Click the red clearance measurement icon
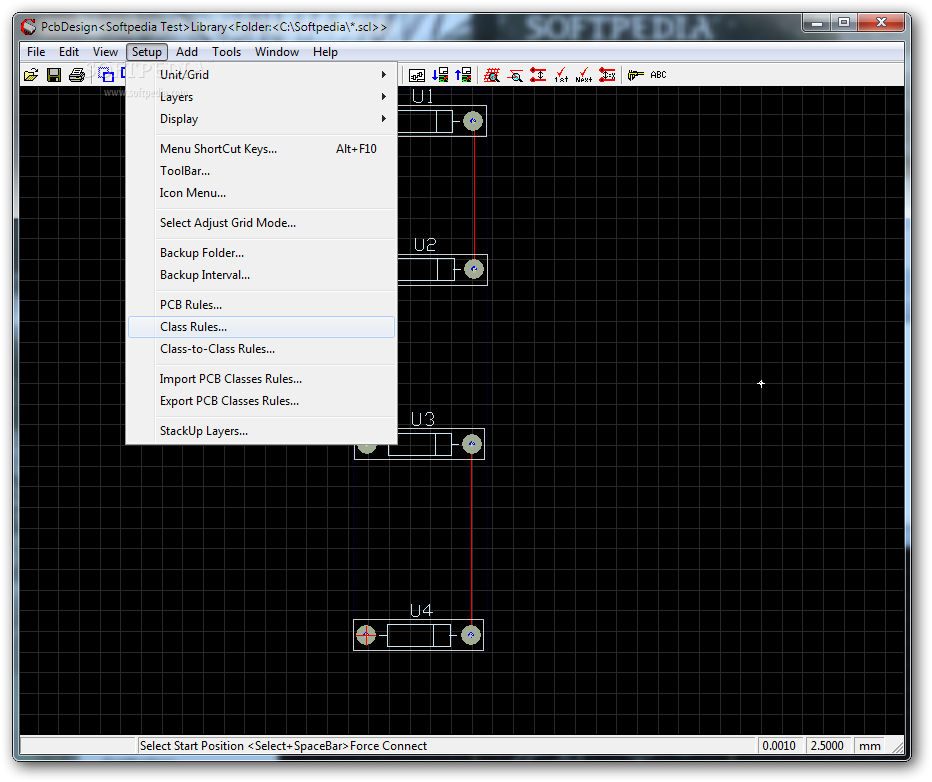Viewport: 932px width, 782px height. (x=538, y=75)
